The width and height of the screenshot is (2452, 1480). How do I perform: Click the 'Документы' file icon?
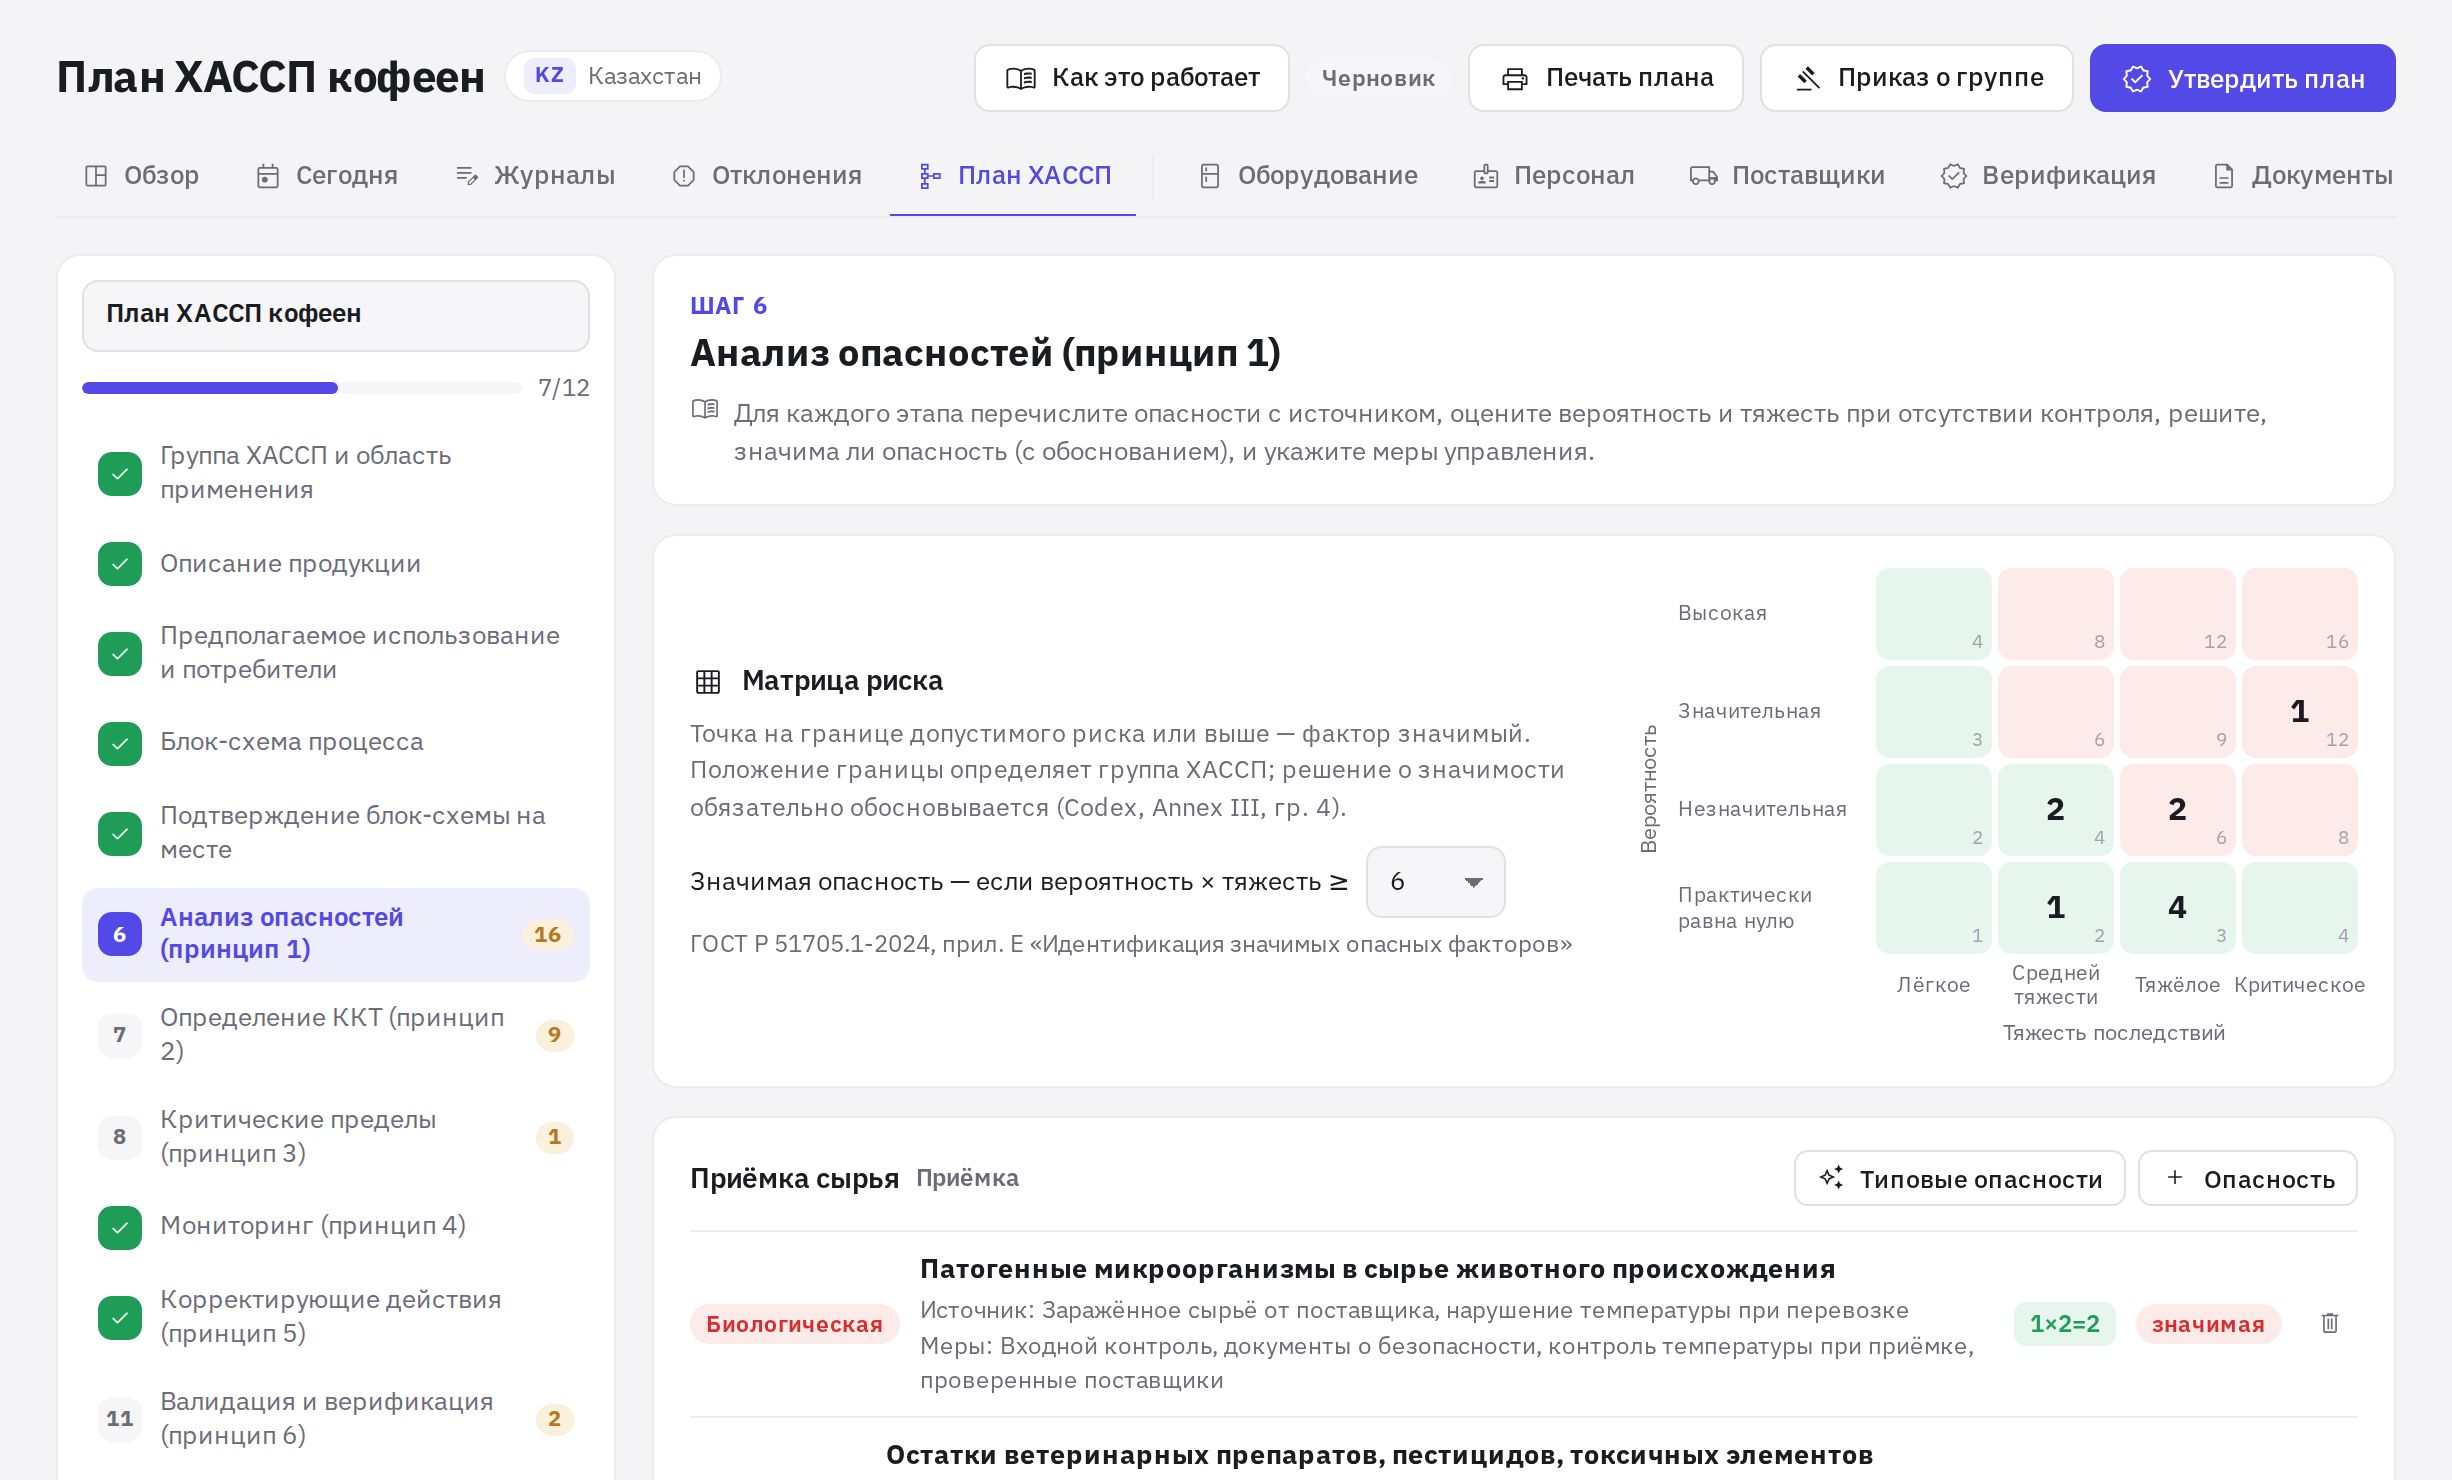pyautogui.click(x=2224, y=176)
